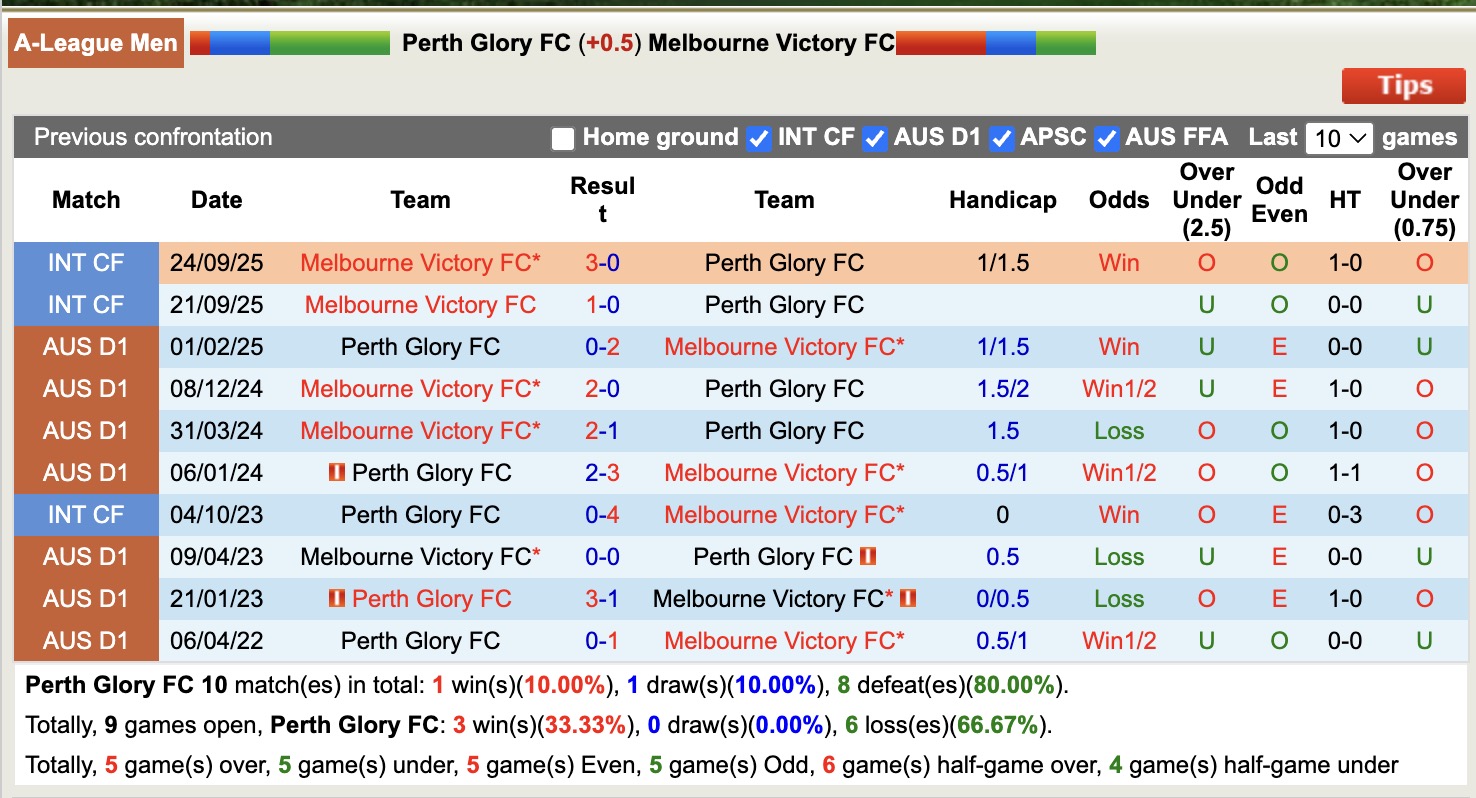Open the Last games count dropdown
The width and height of the screenshot is (1476, 798).
[1339, 138]
